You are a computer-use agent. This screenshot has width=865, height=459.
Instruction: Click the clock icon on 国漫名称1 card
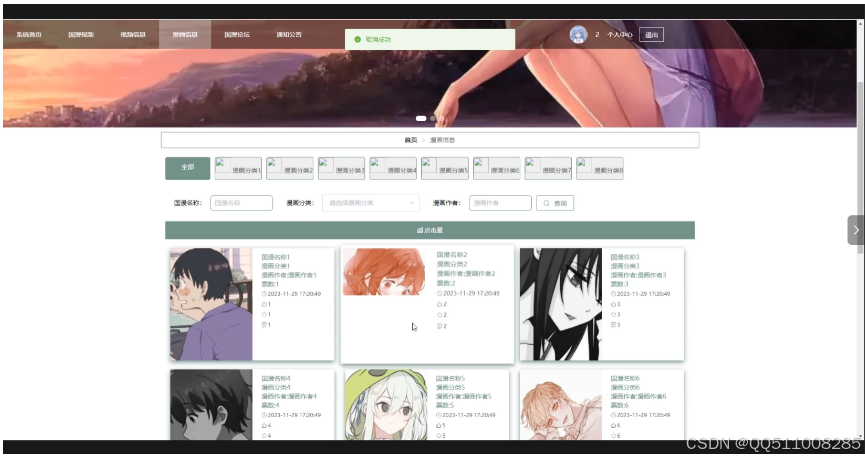point(264,294)
